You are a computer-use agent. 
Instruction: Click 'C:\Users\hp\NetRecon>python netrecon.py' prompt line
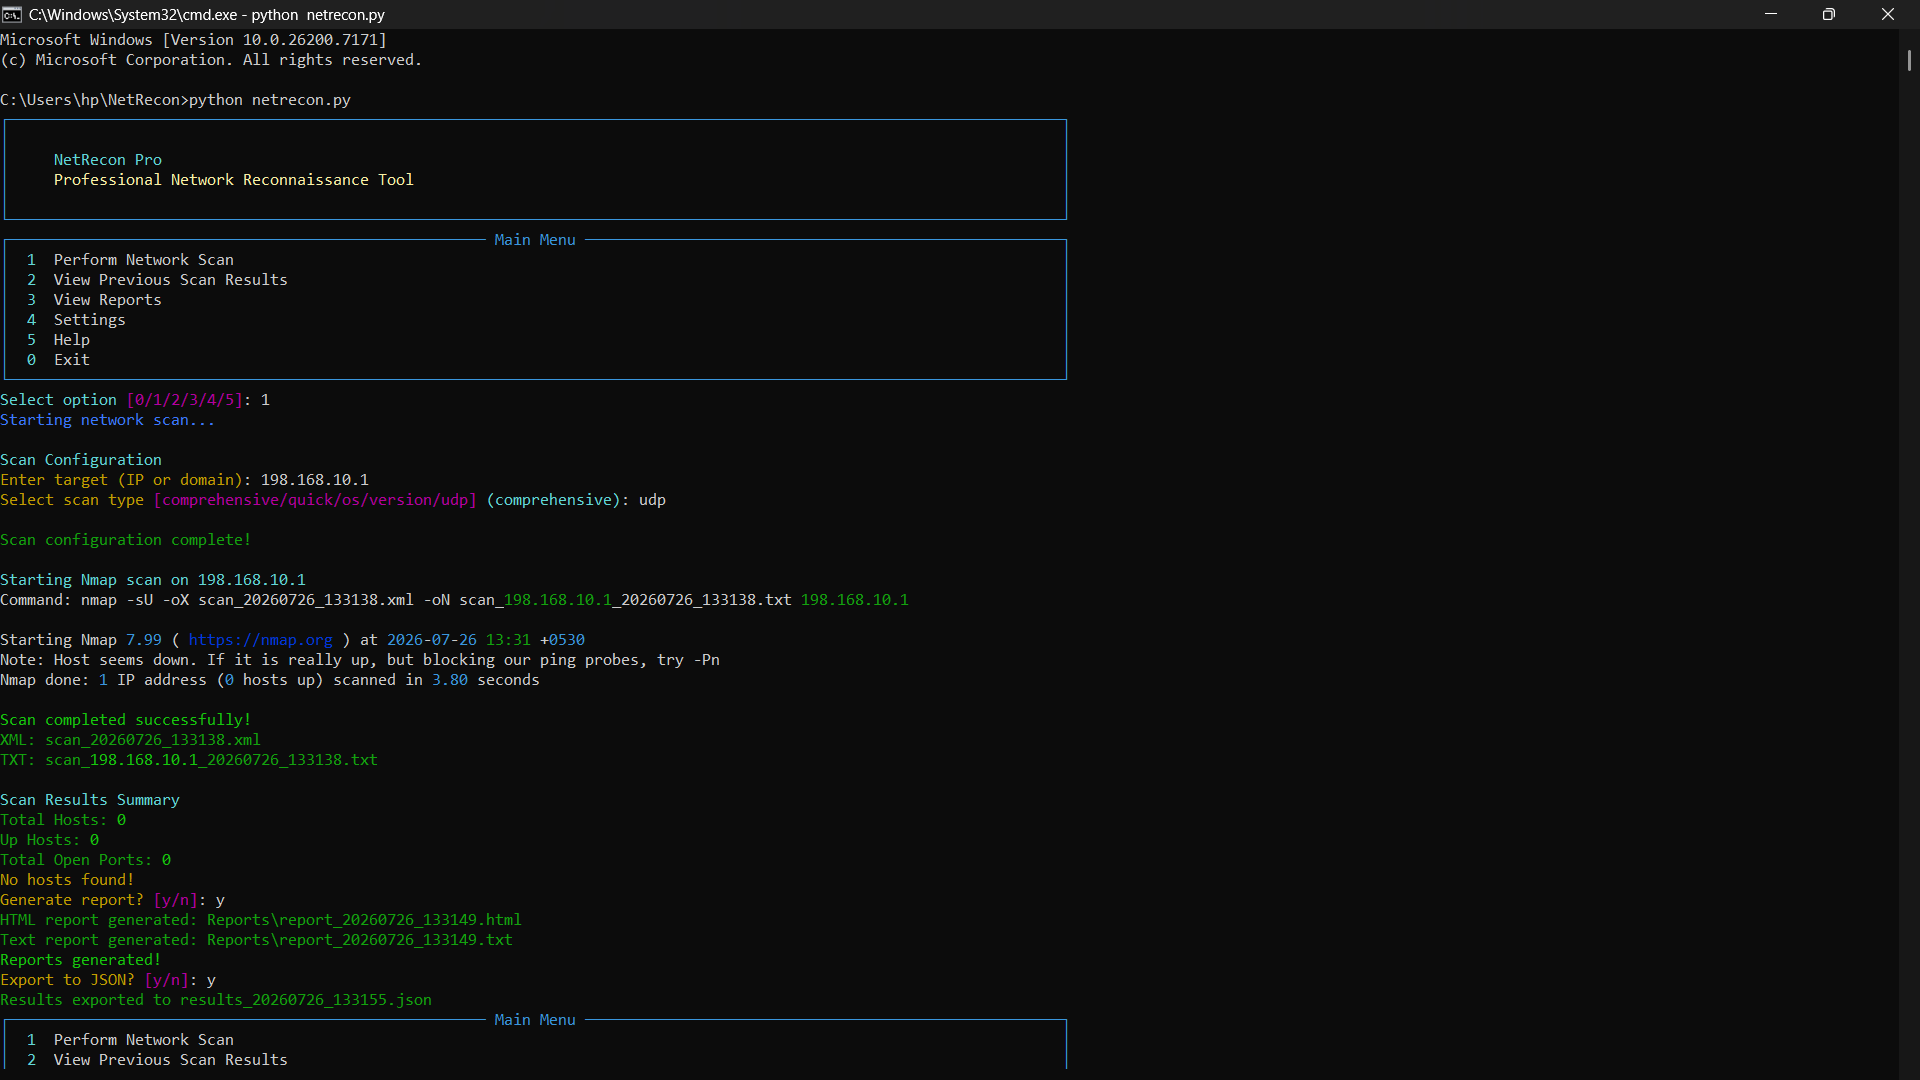pos(175,100)
